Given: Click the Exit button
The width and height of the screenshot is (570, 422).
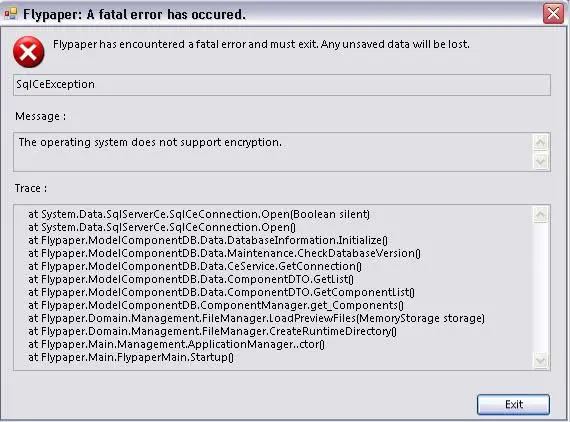Looking at the screenshot, I should coord(513,404).
